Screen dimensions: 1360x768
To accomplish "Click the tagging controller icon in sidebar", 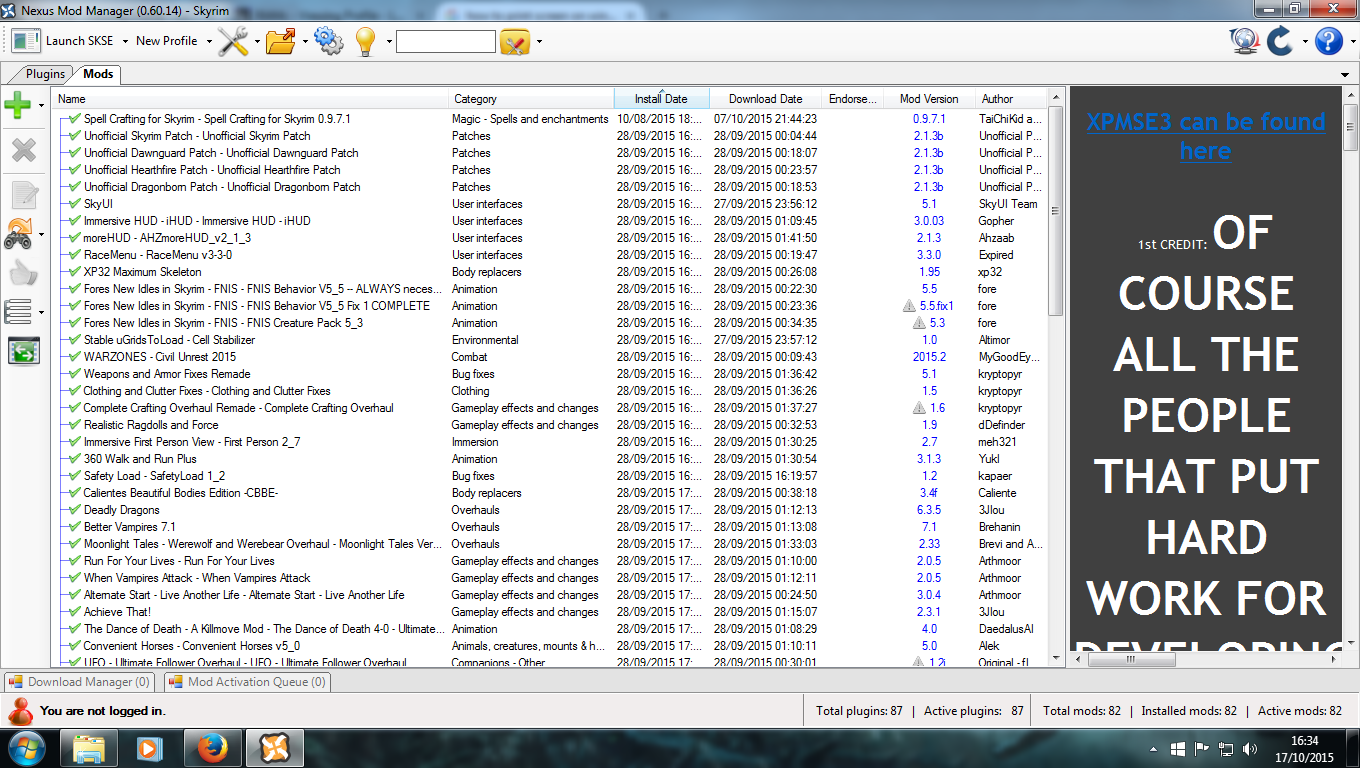I will [19, 234].
